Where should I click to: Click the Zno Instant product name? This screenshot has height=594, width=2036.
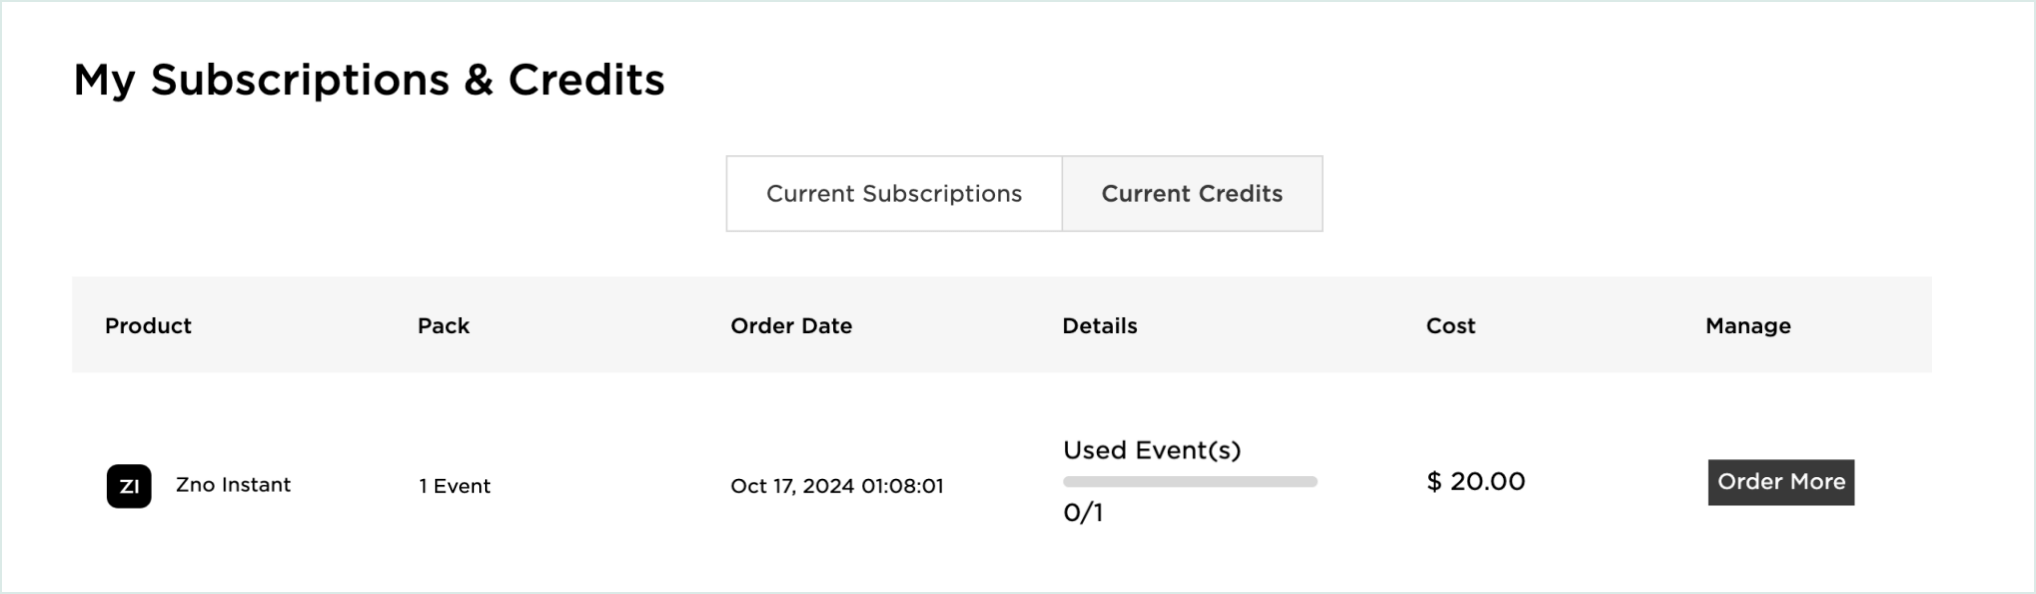pyautogui.click(x=233, y=485)
